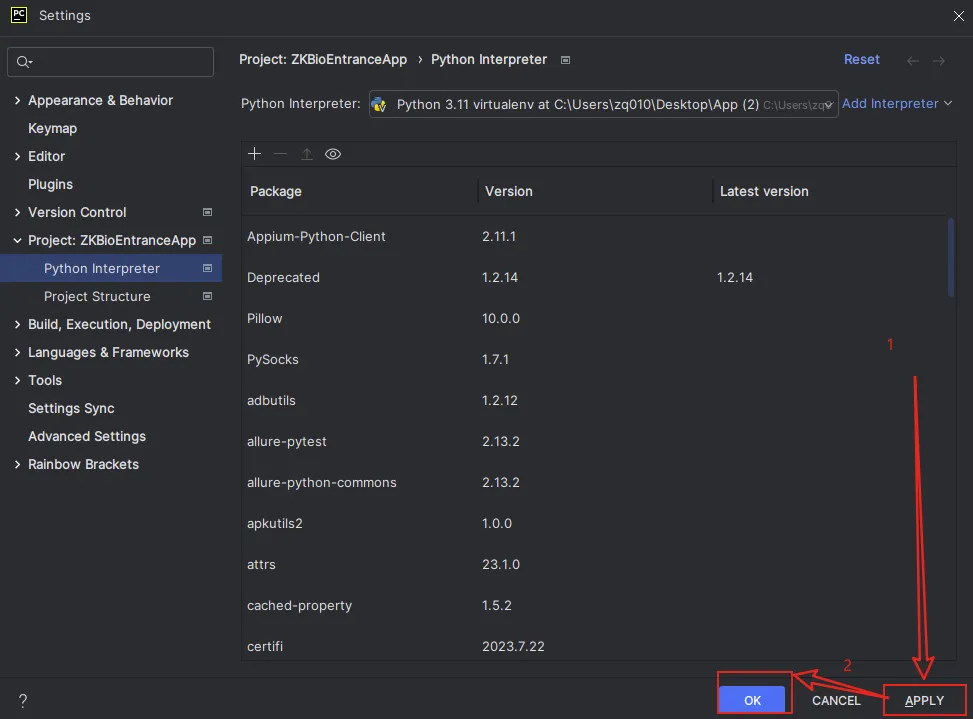The image size is (973, 719).
Task: Click the settings search field
Action: click(110, 62)
